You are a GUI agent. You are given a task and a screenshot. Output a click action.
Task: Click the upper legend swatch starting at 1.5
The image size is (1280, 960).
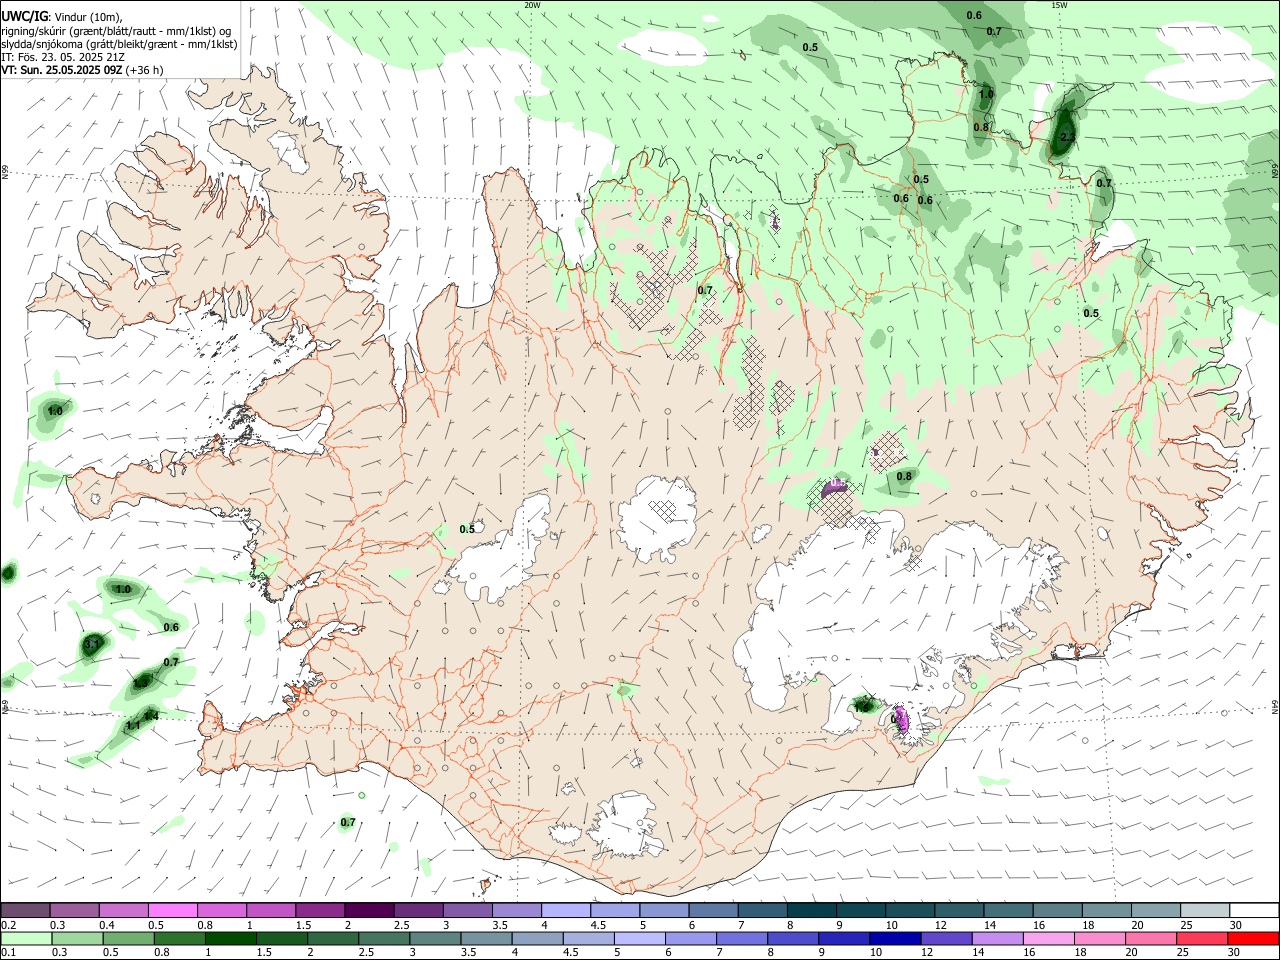point(319,910)
